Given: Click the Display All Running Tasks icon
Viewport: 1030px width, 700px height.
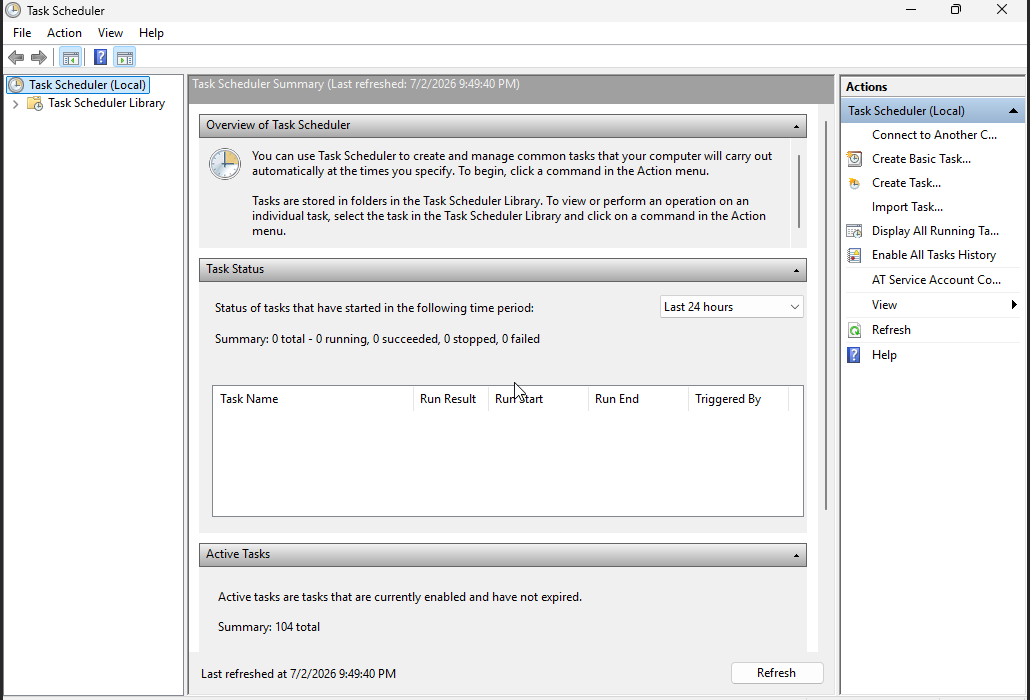Looking at the screenshot, I should [854, 231].
